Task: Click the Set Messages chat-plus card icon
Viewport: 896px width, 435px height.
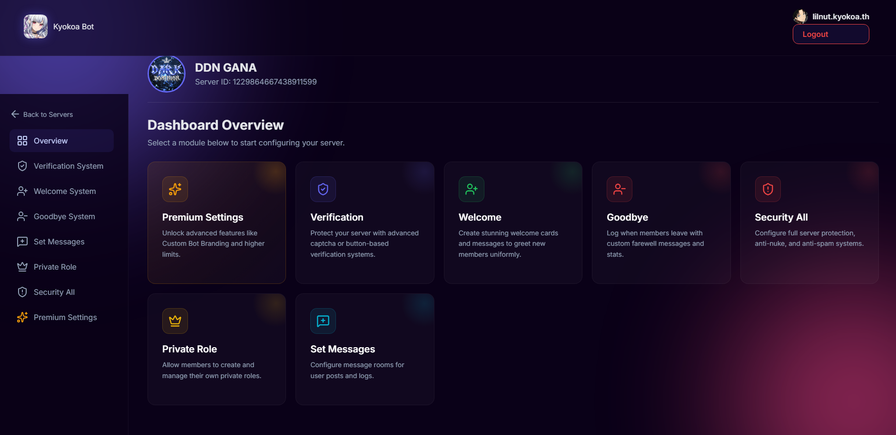Action: pyautogui.click(x=323, y=321)
